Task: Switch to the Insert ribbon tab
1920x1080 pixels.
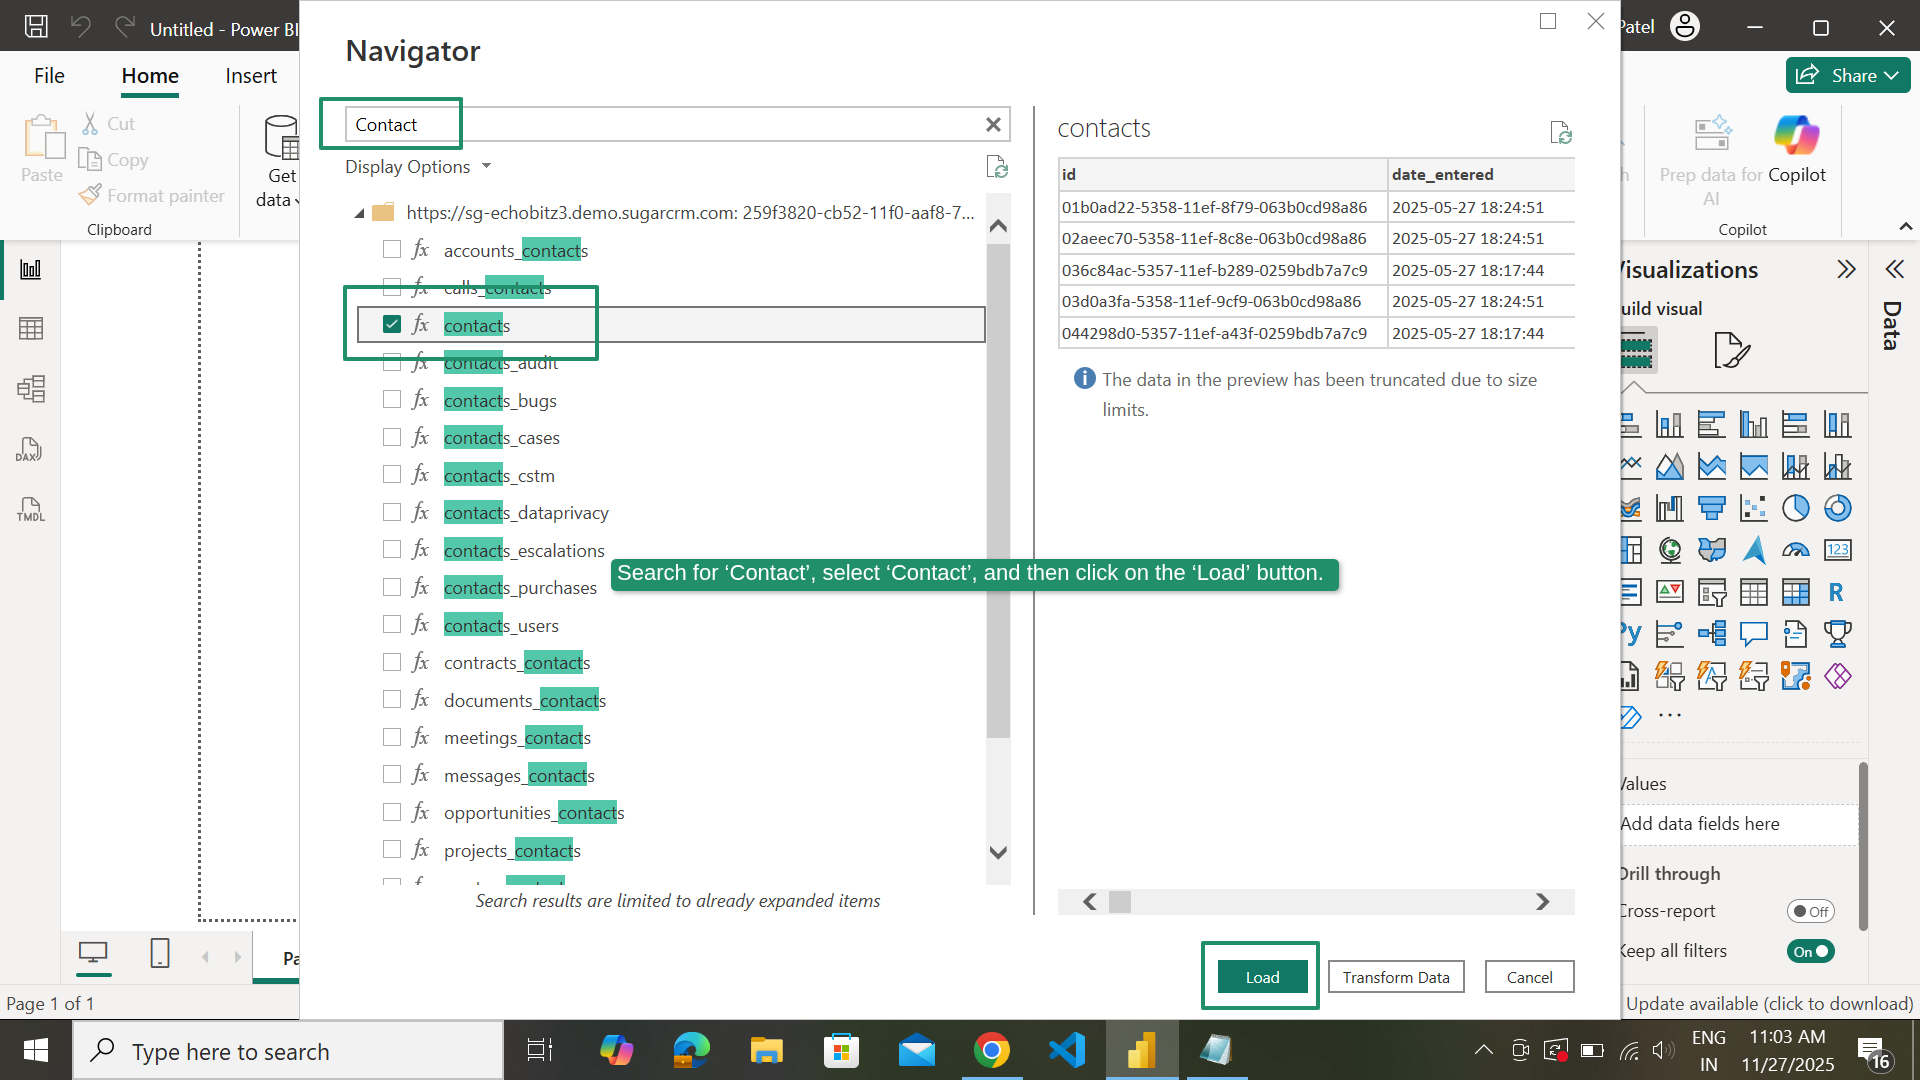Action: point(250,75)
